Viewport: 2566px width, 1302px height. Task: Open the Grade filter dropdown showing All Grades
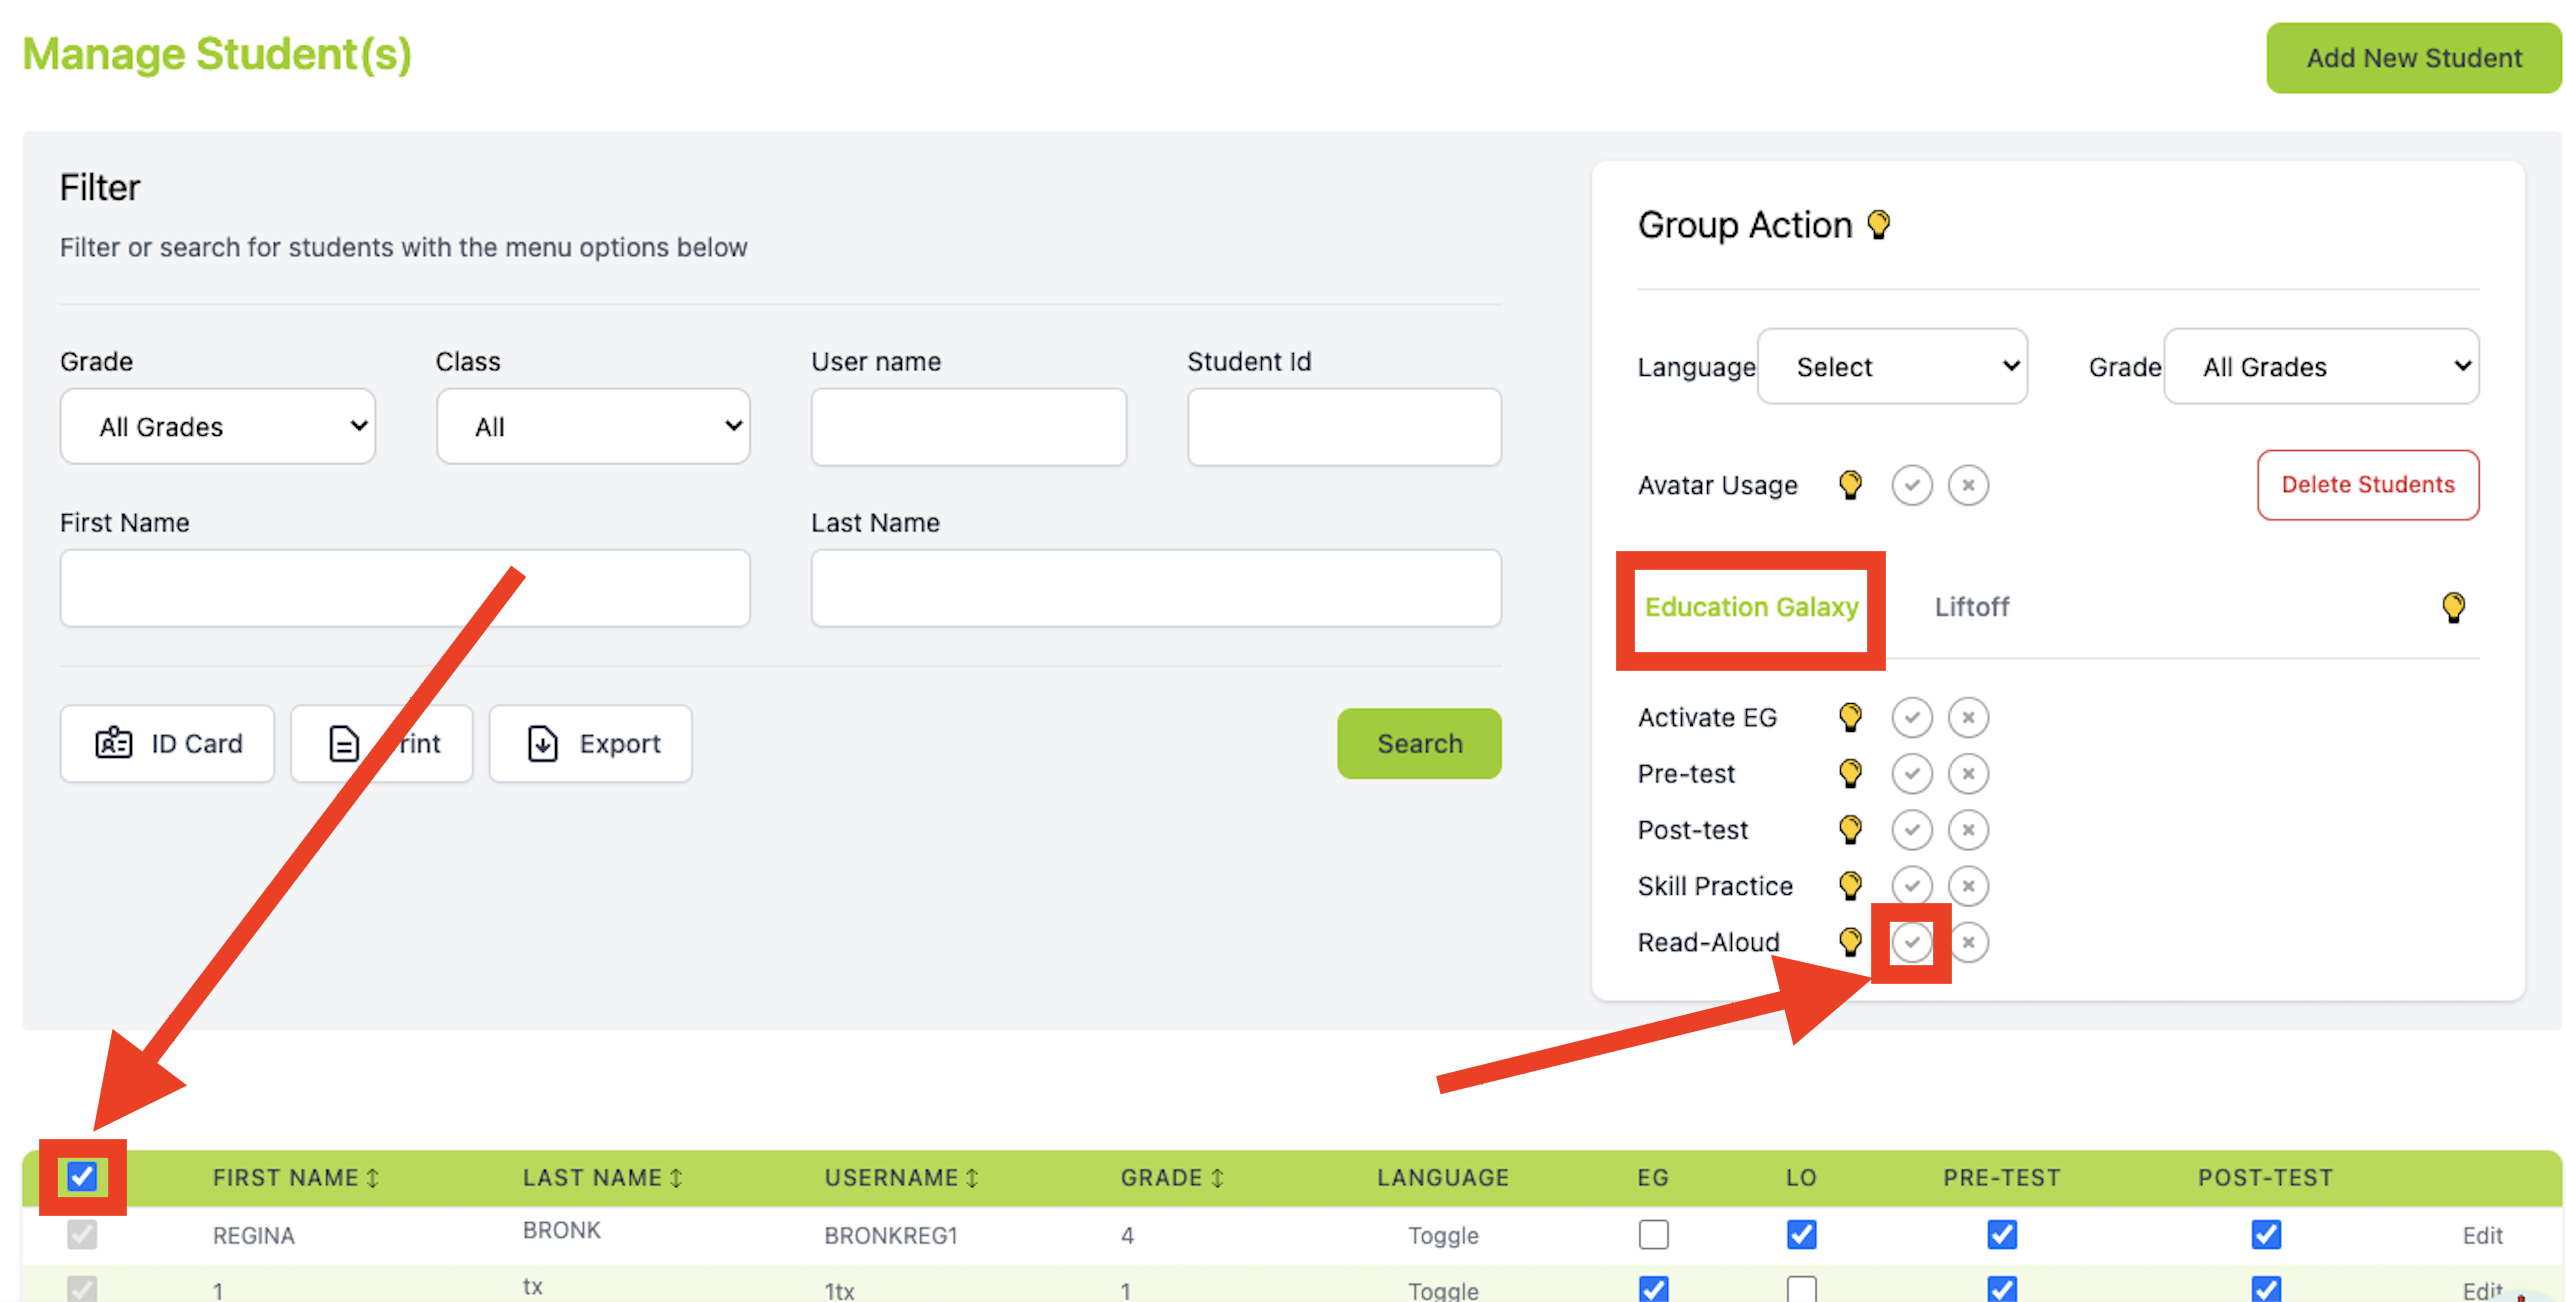[217, 426]
